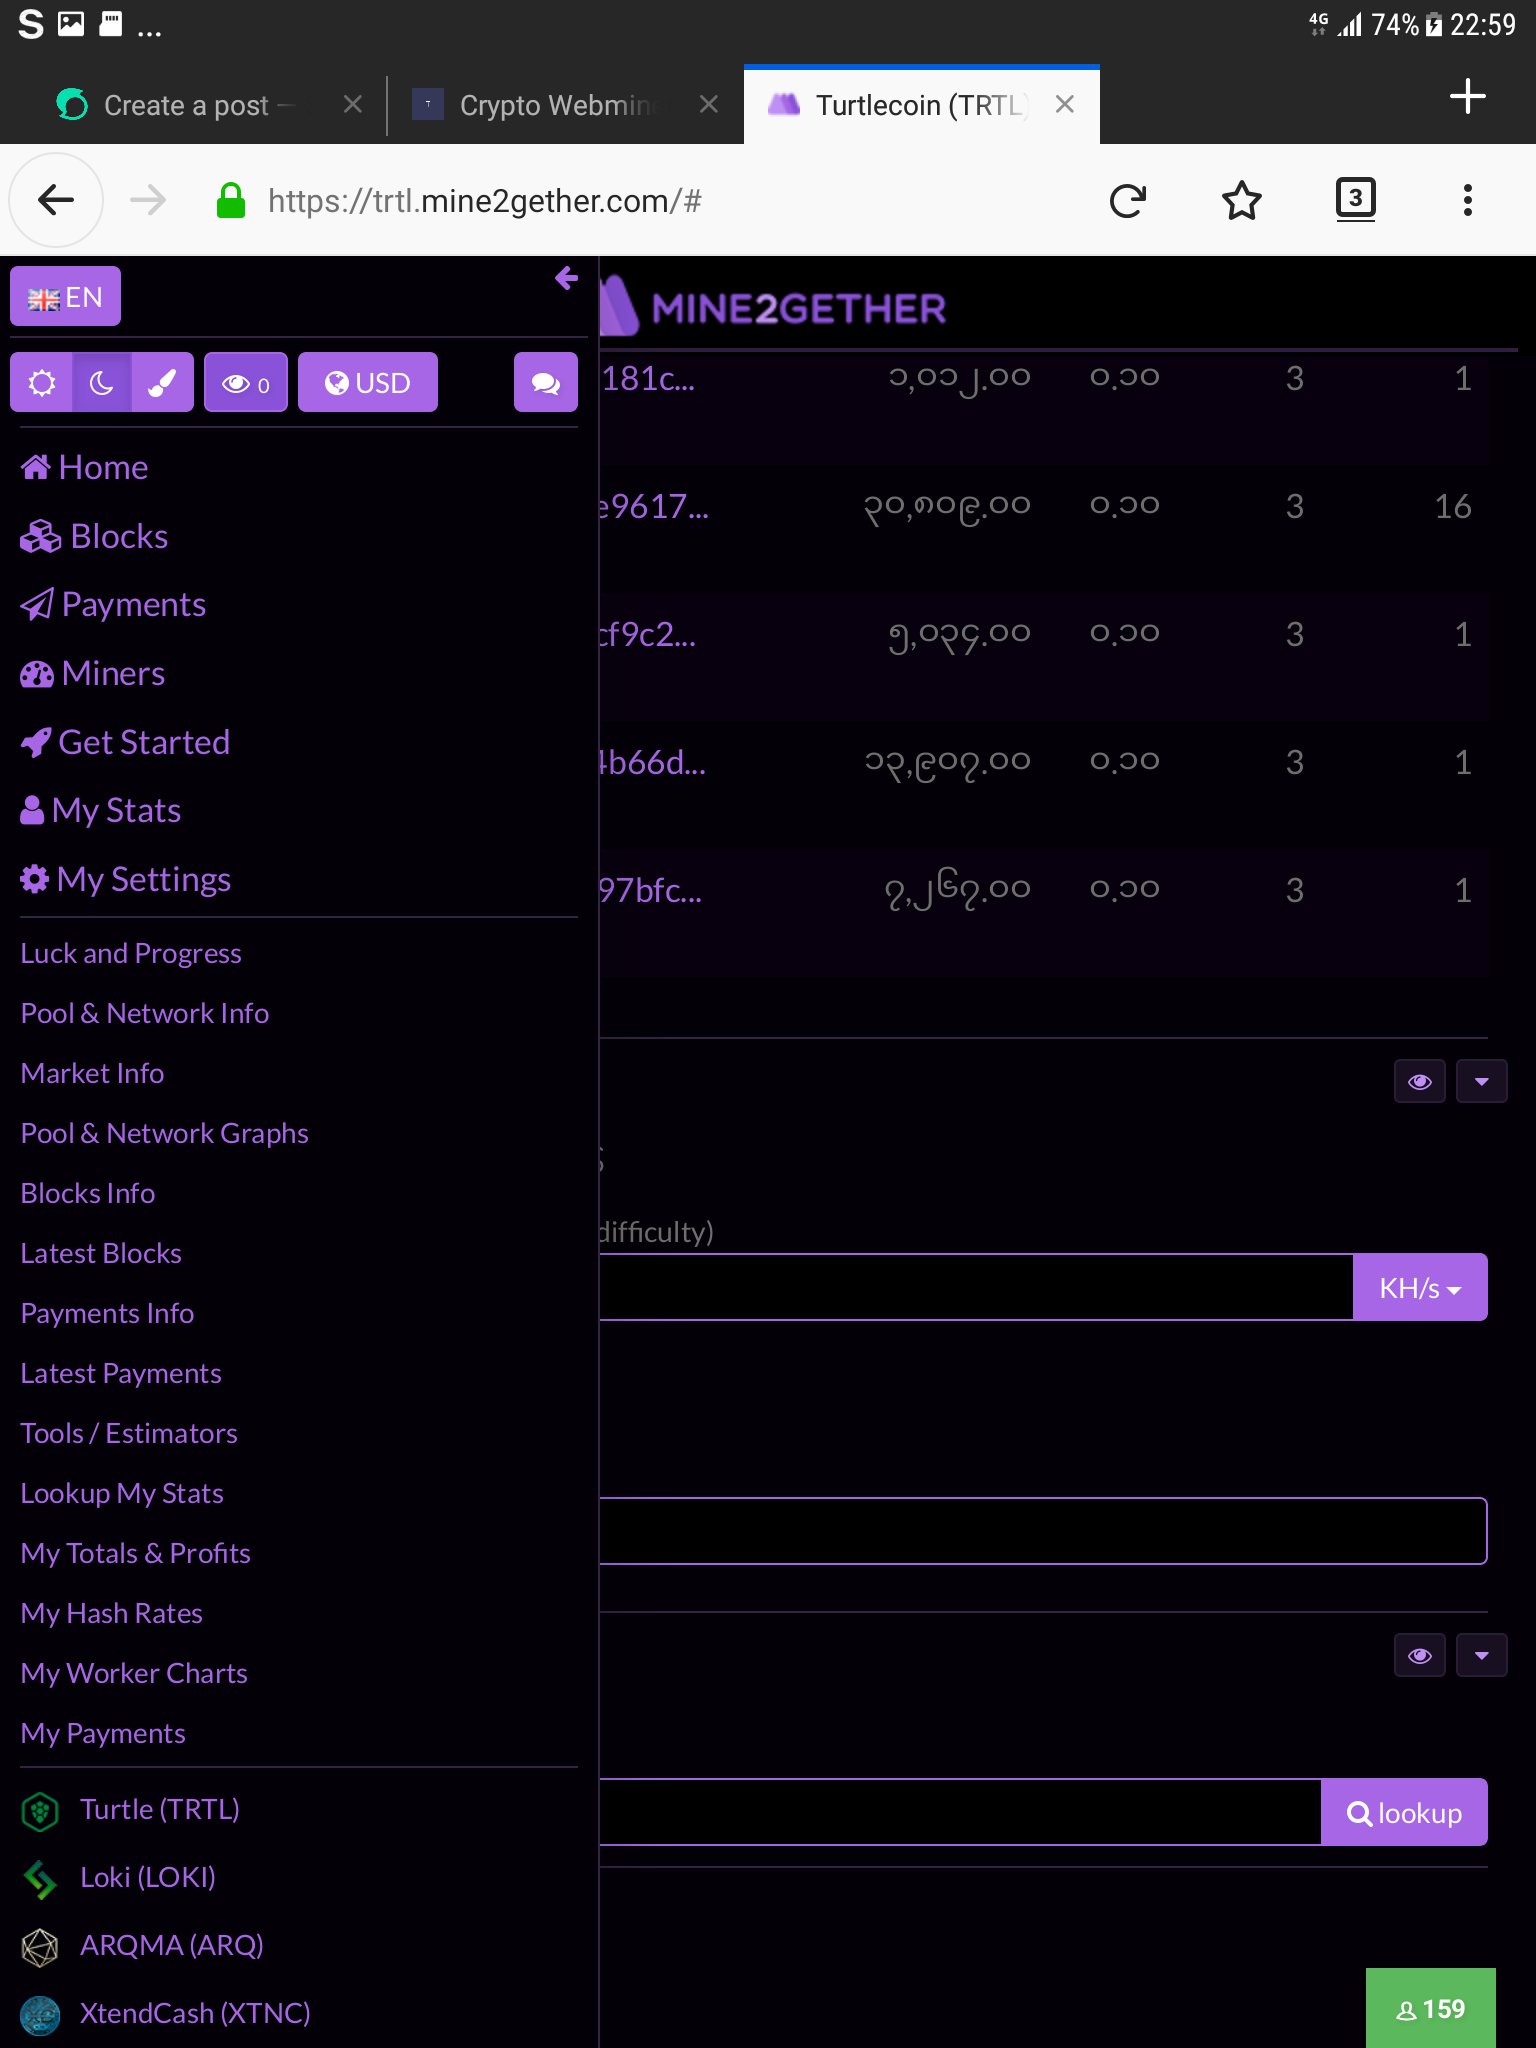Open block hash 97bfc... link
Image resolution: width=1536 pixels, height=2048 pixels.
point(650,890)
